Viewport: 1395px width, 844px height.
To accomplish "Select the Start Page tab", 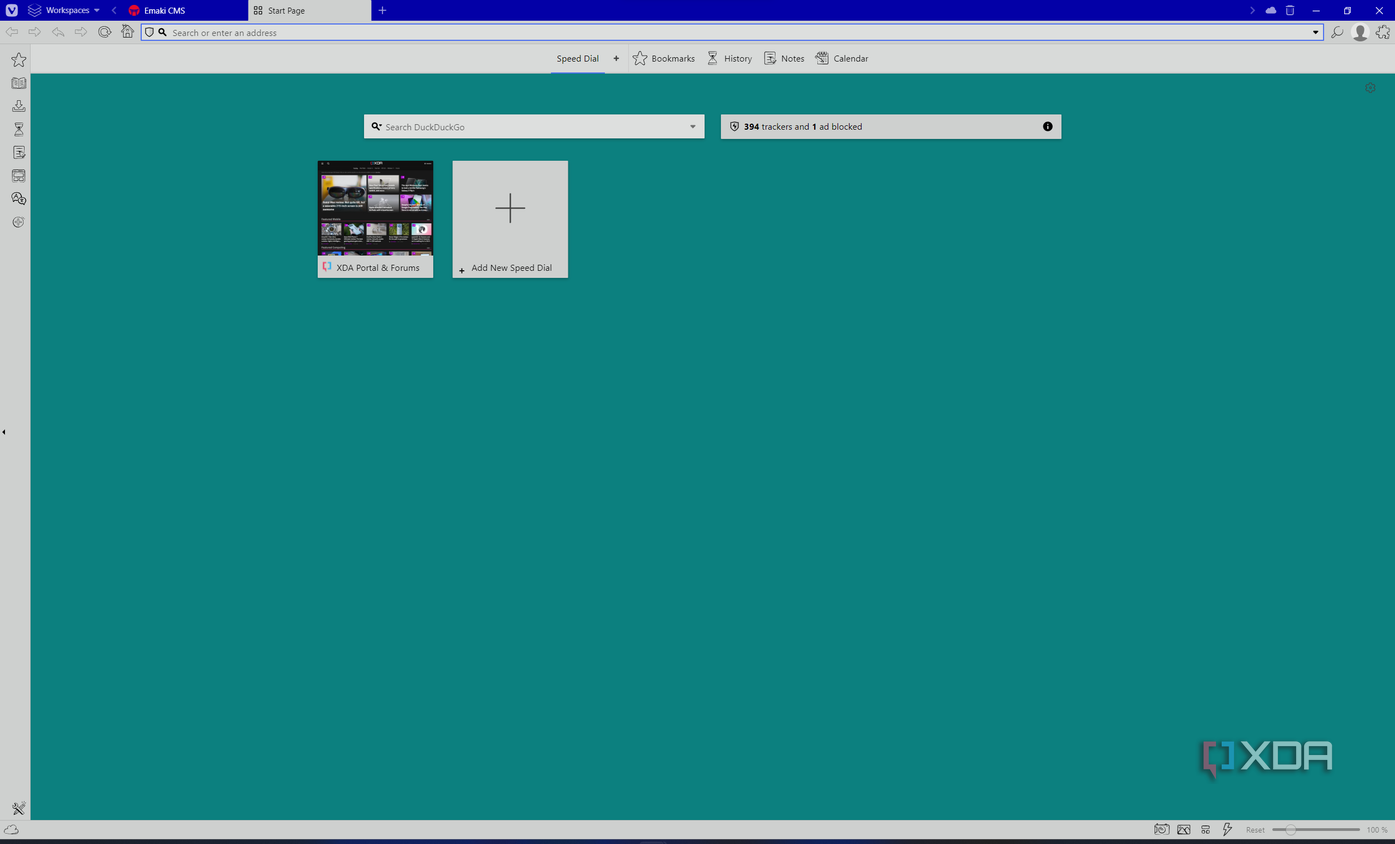I will tap(308, 10).
